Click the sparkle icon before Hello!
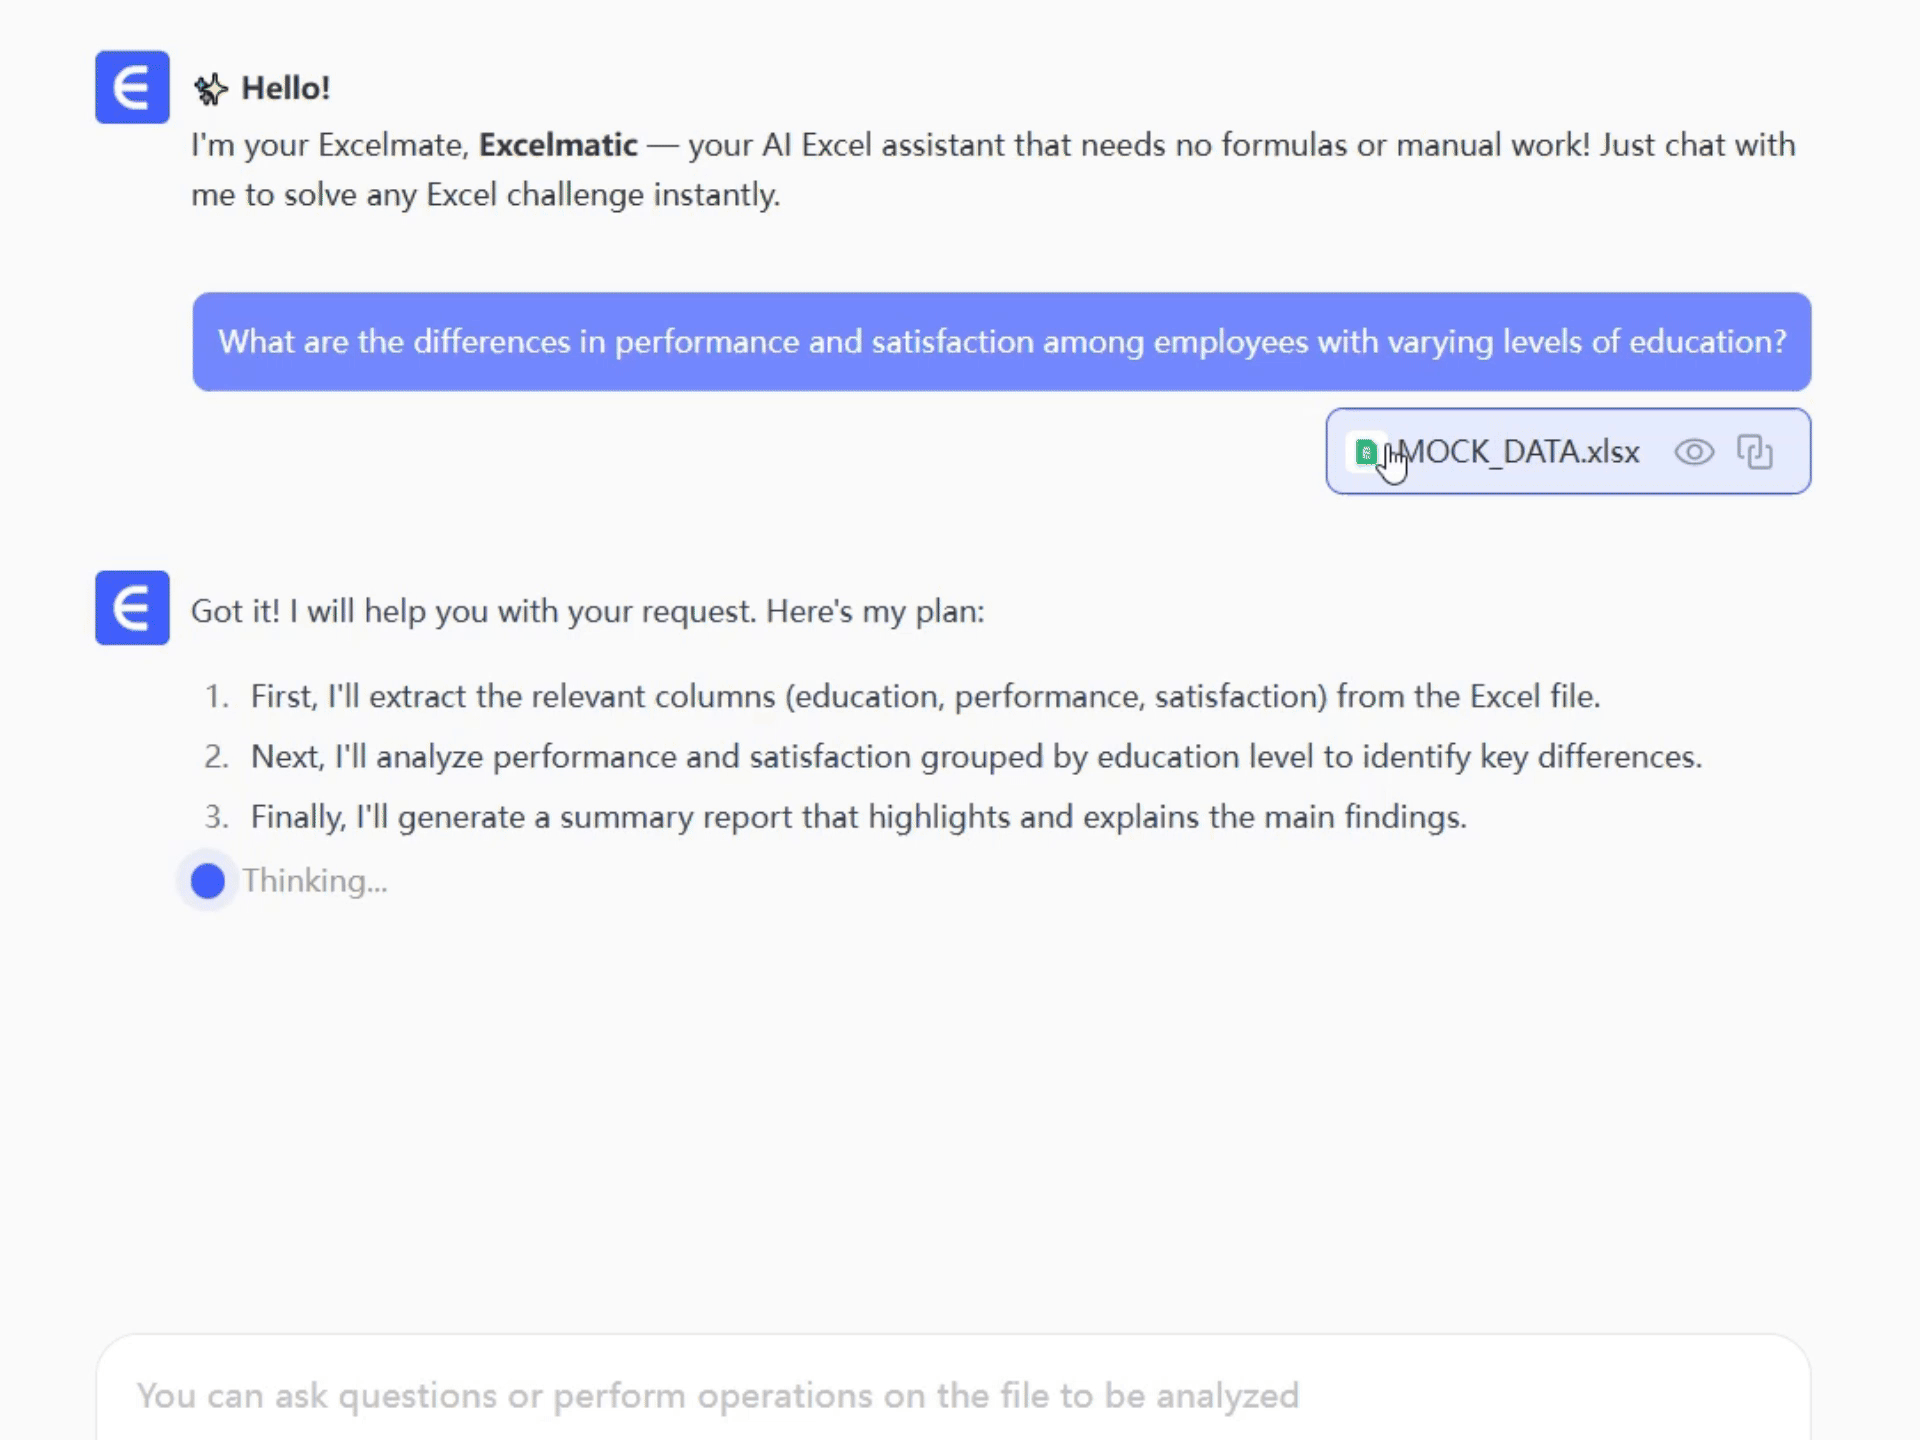 coord(210,90)
